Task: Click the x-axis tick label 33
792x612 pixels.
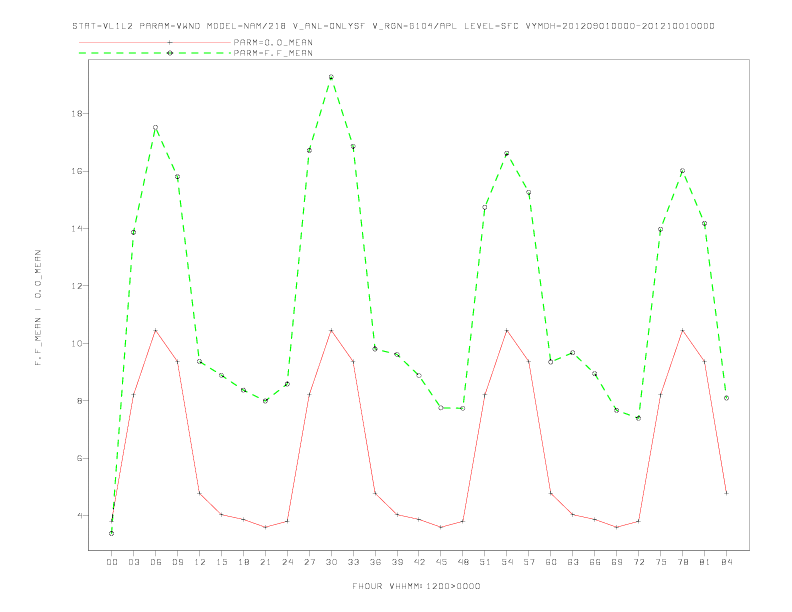Action: click(x=353, y=562)
